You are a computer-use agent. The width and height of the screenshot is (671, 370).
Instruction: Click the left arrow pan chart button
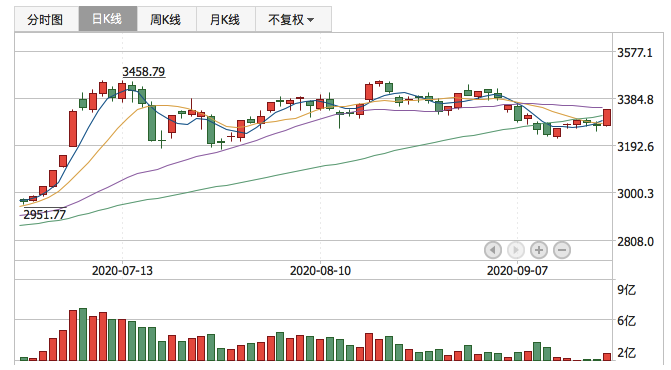pyautogui.click(x=493, y=250)
